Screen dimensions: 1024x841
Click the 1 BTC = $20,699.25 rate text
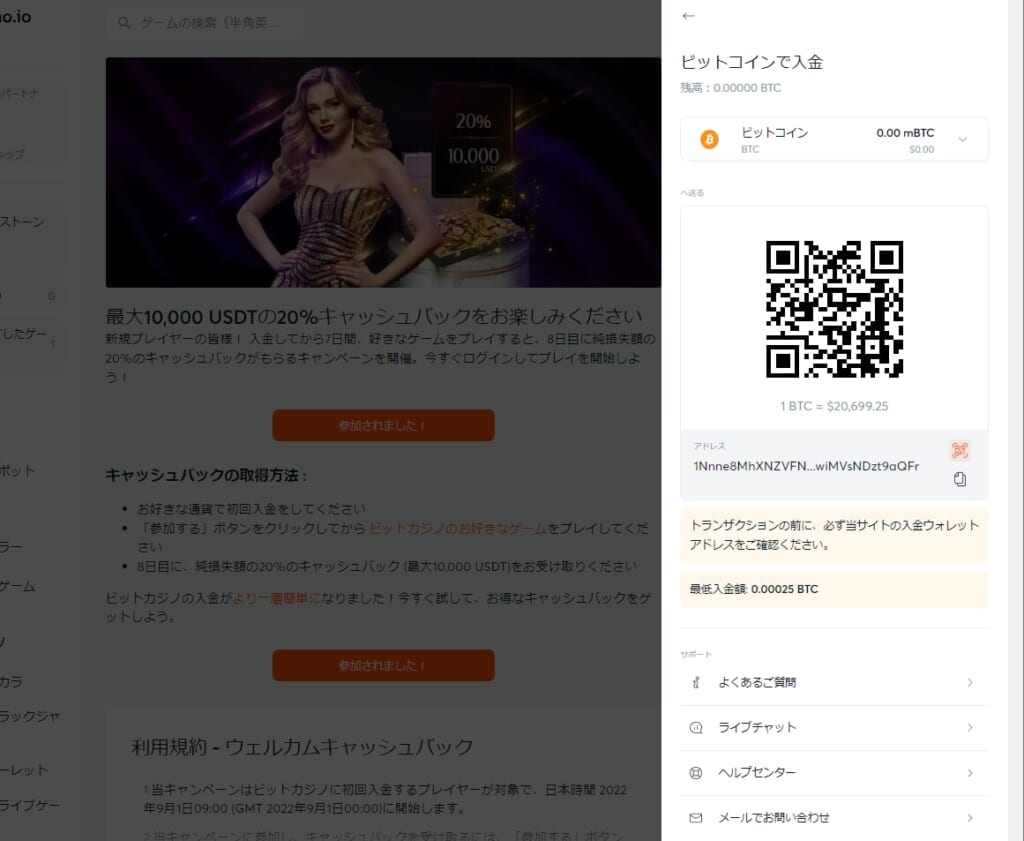coord(834,406)
